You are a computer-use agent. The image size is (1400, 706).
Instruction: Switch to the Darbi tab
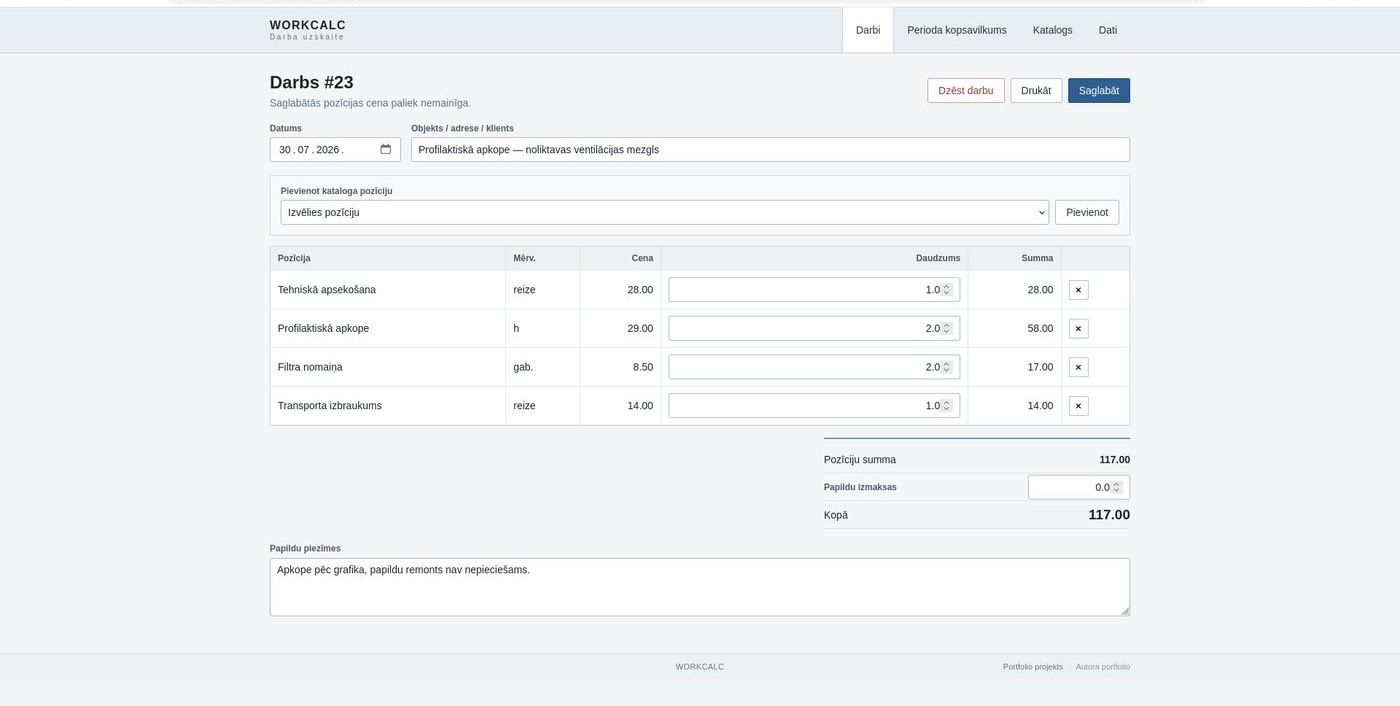point(868,30)
